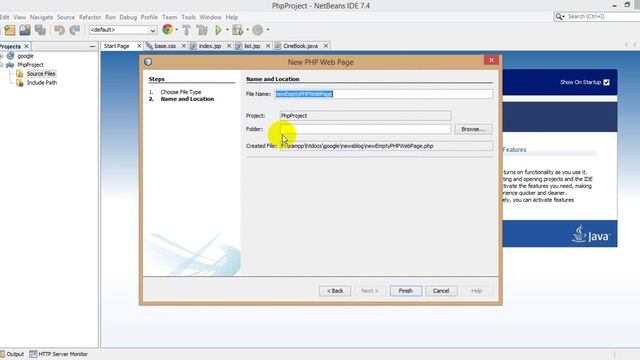Click the Cancel button
The height and width of the screenshot is (360, 640).
click(x=441, y=291)
